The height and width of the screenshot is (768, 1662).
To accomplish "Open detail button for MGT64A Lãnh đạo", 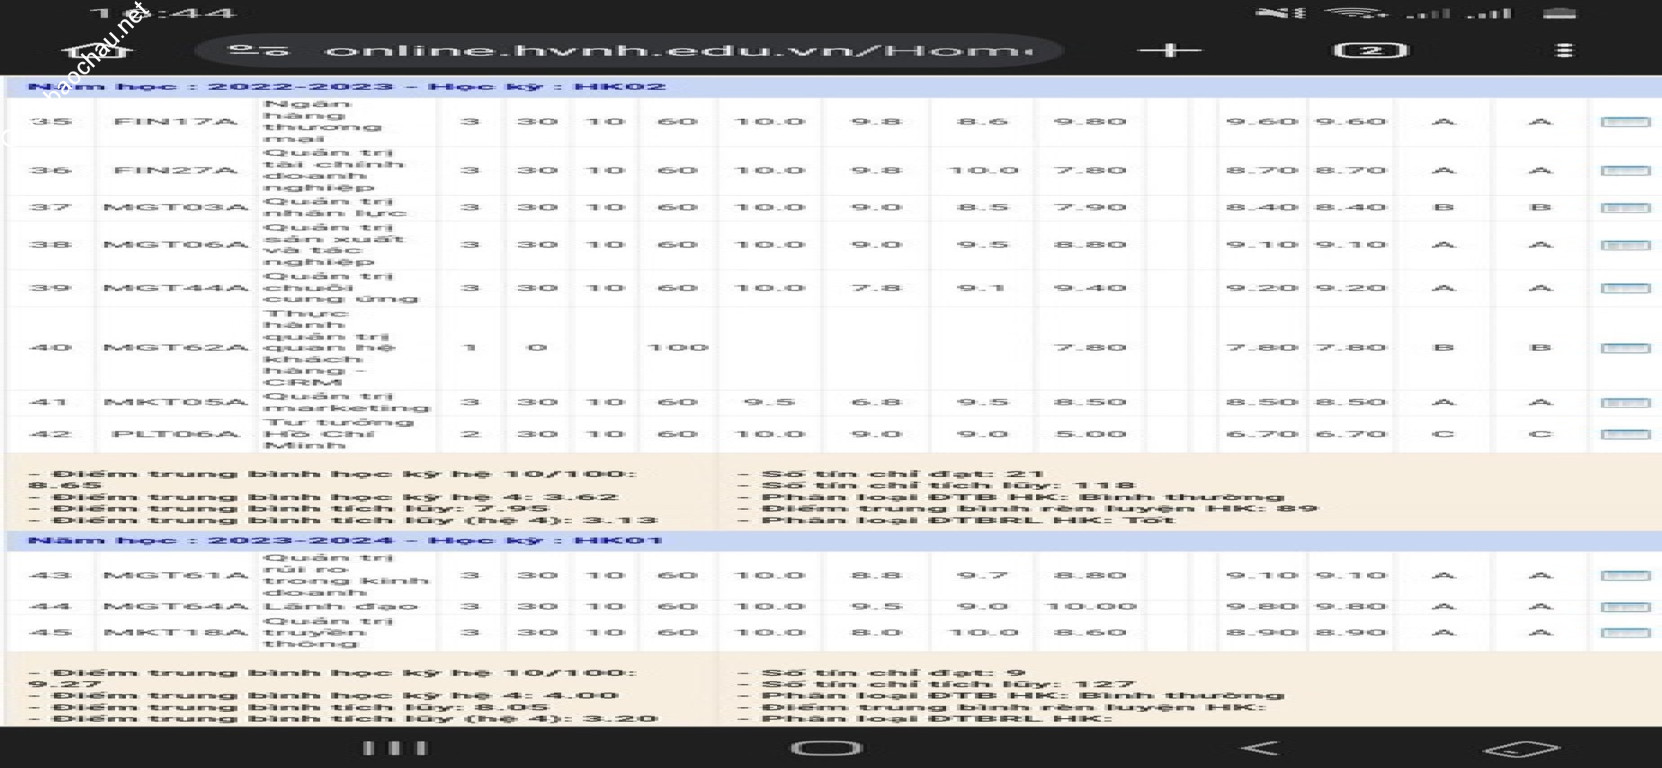I will pos(1625,607).
